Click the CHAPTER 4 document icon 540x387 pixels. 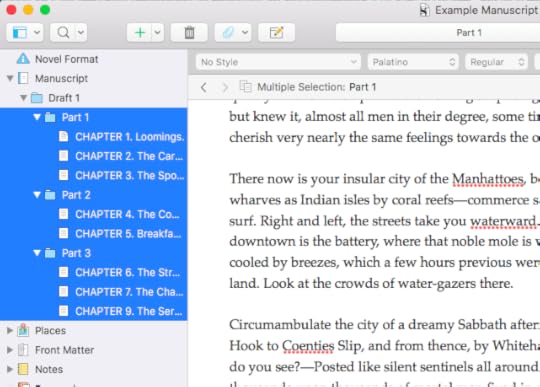[63, 214]
